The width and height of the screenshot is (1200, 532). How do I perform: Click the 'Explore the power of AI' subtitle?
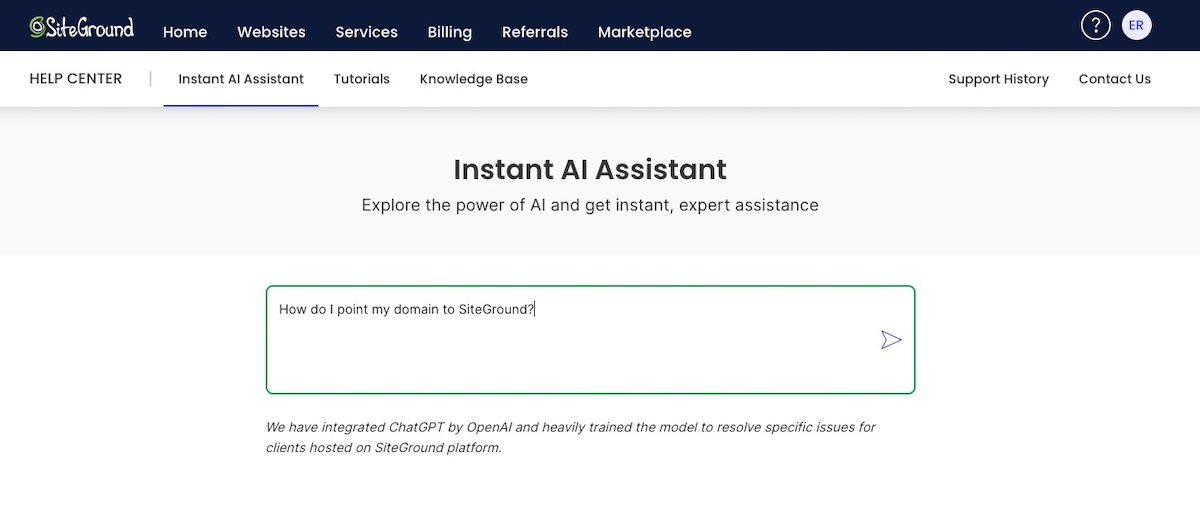590,205
